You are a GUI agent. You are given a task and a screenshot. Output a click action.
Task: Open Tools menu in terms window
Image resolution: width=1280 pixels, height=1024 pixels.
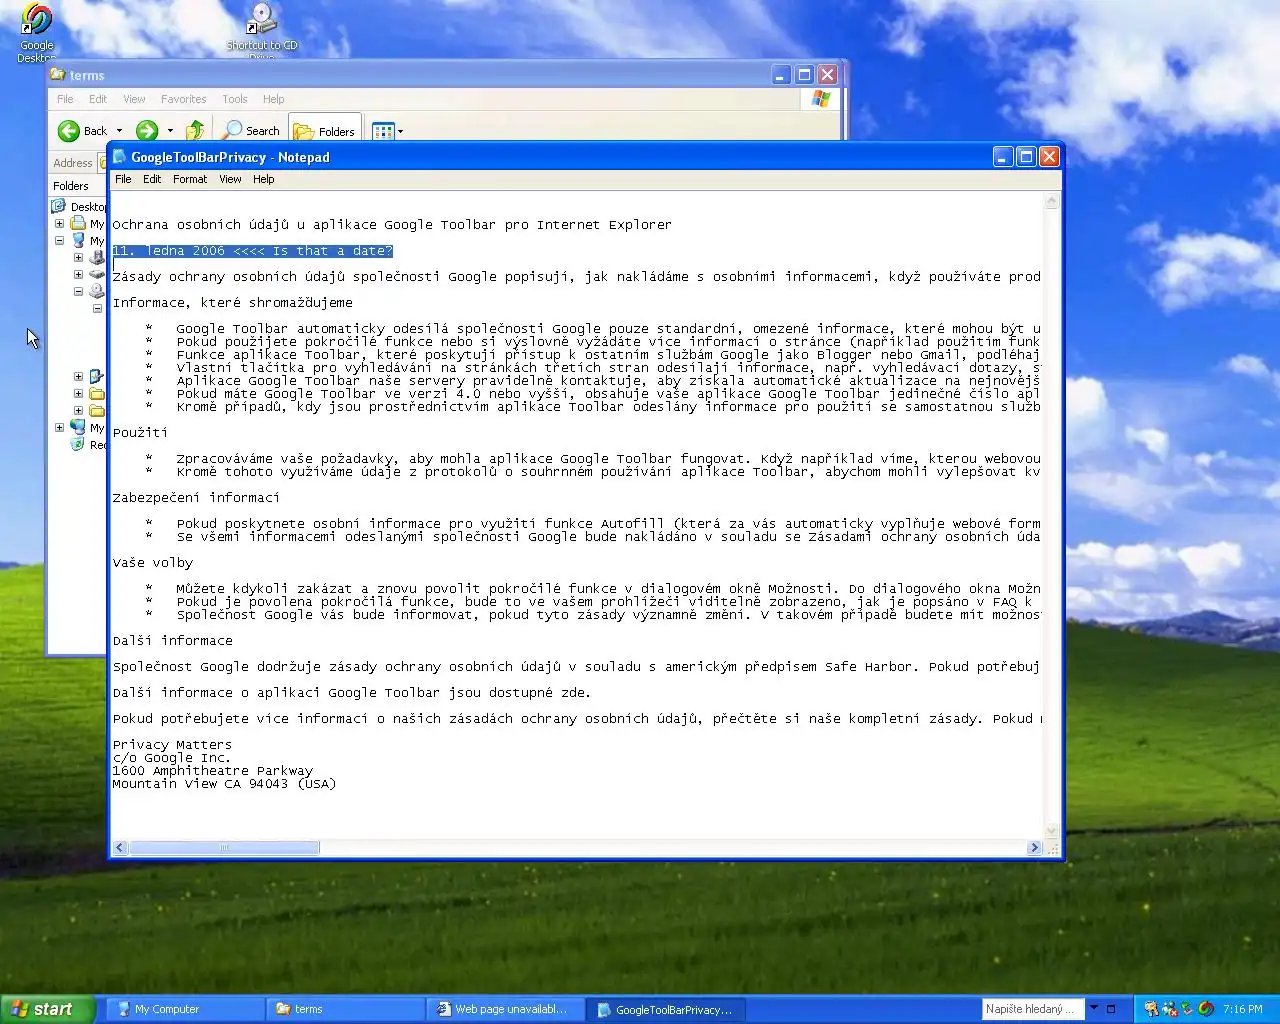point(235,99)
